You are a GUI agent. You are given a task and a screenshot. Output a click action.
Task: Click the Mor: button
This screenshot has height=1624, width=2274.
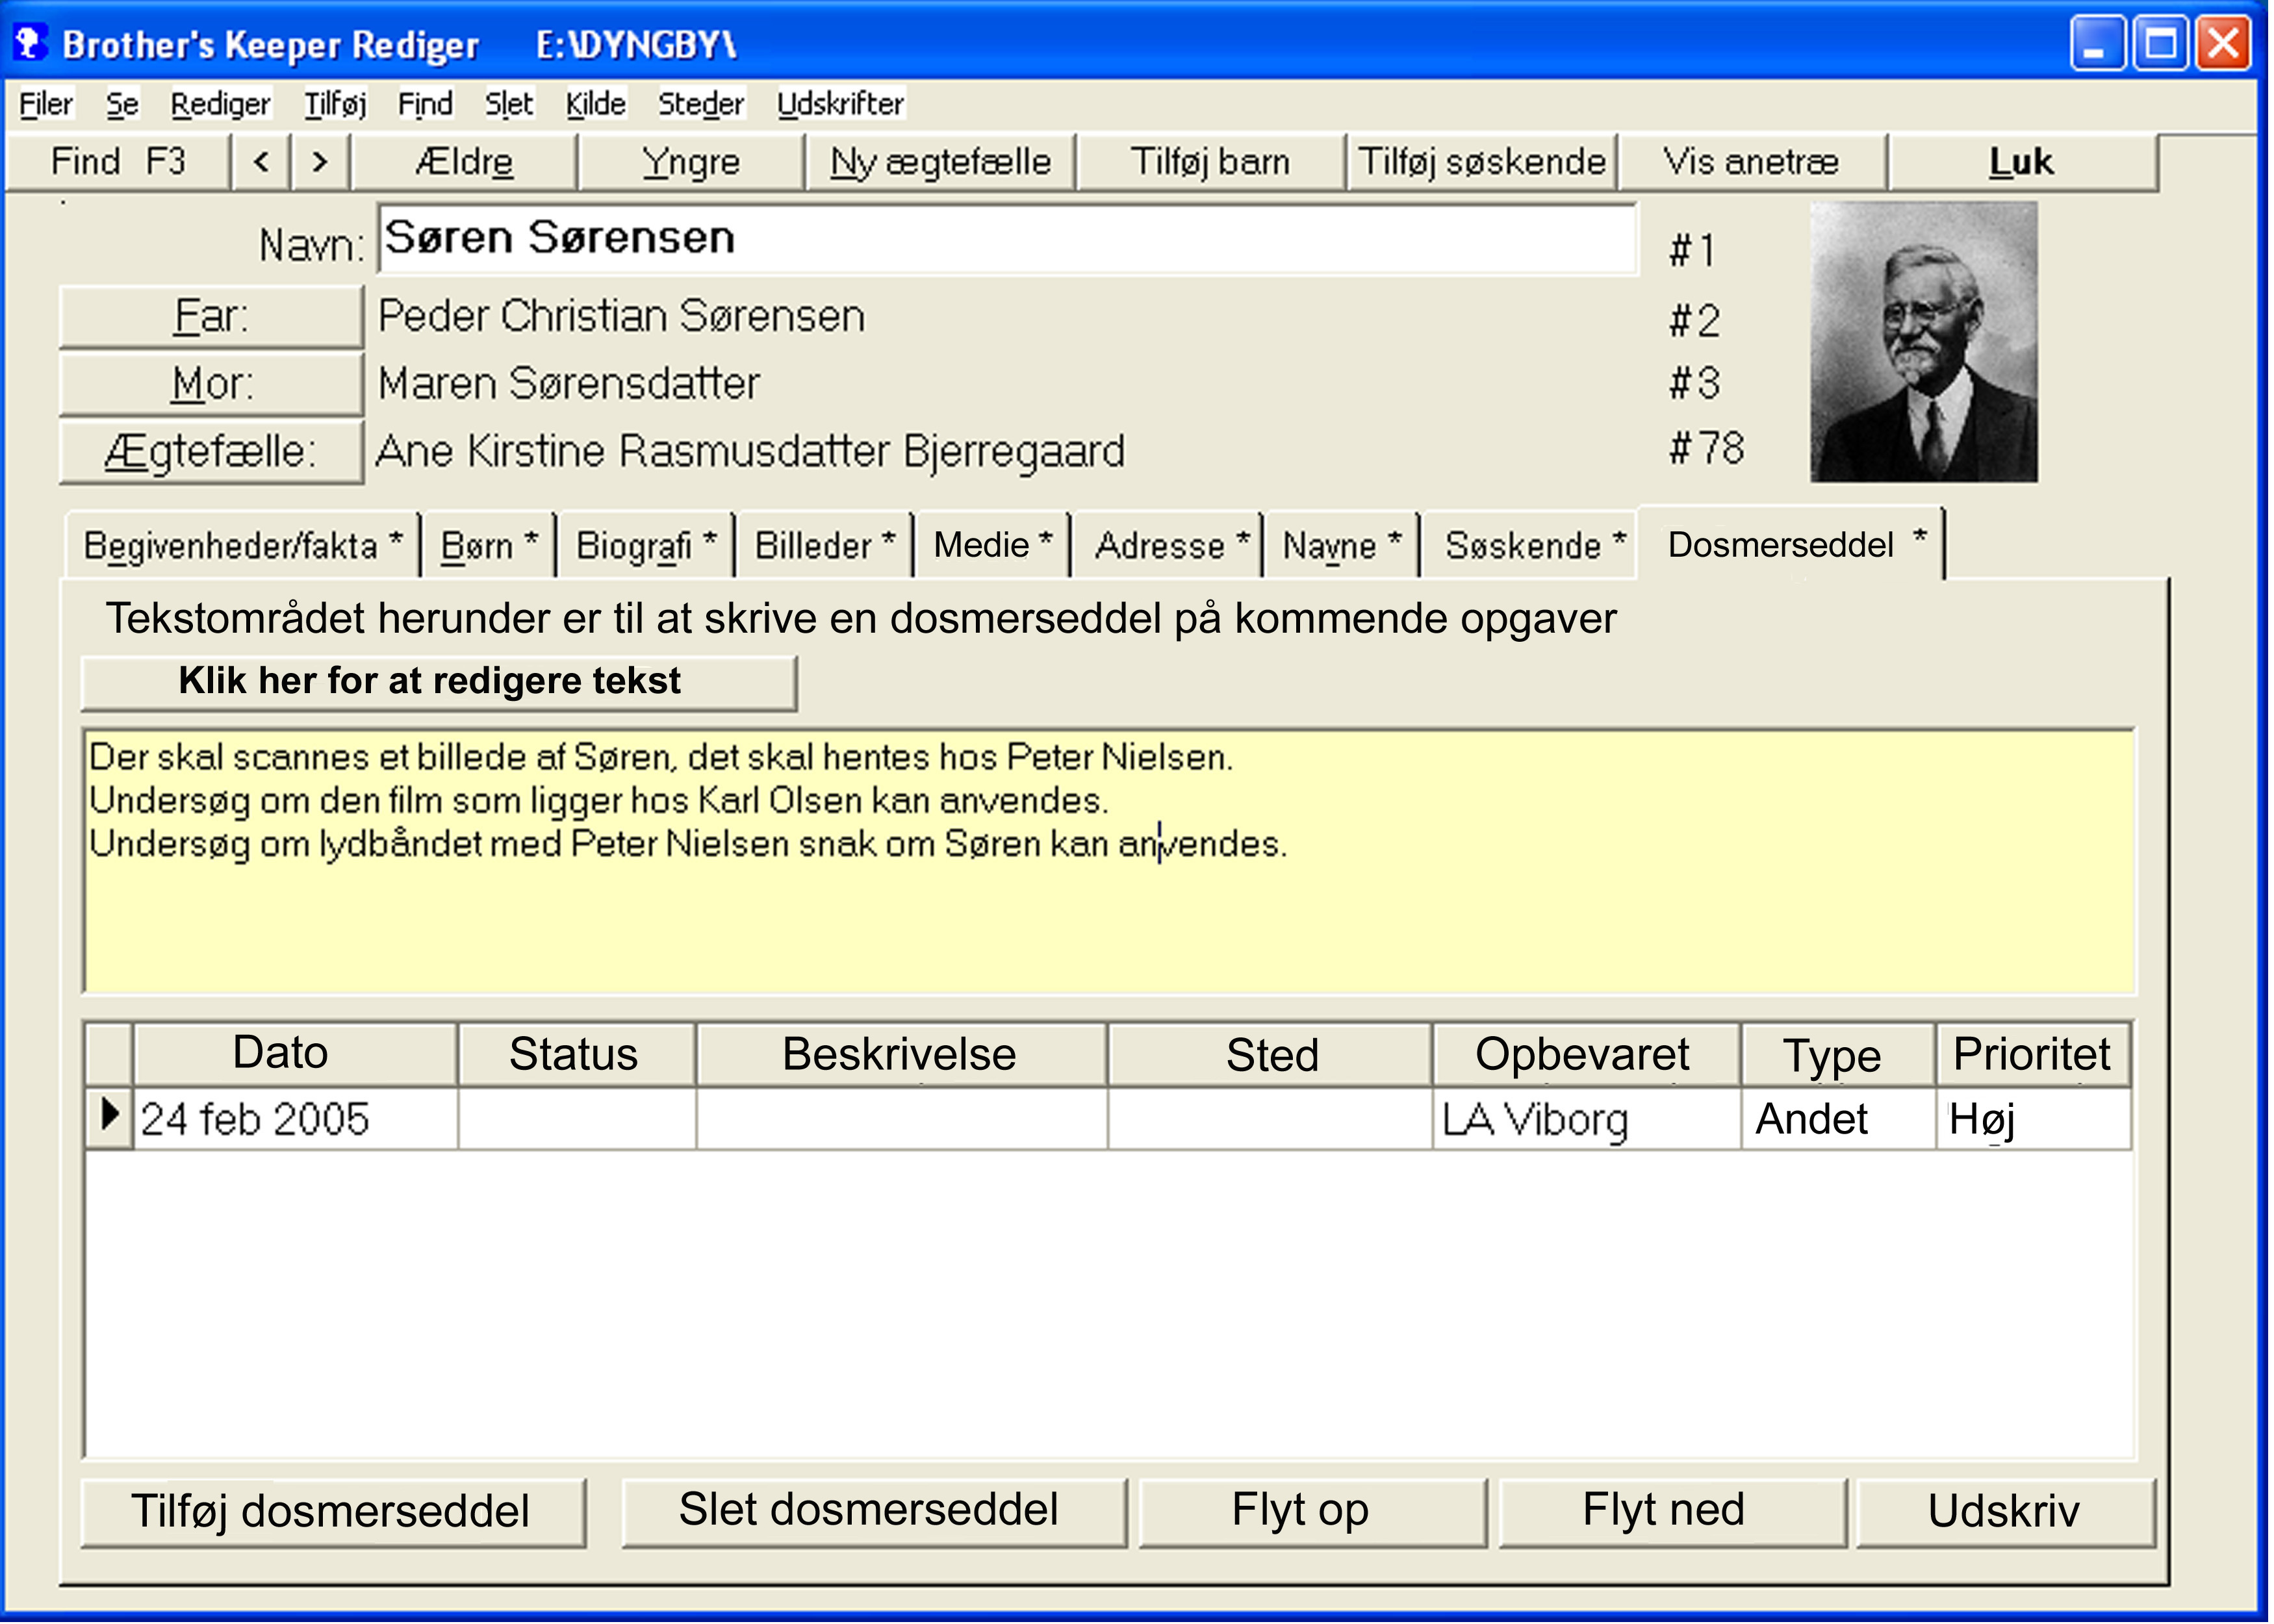click(x=211, y=384)
